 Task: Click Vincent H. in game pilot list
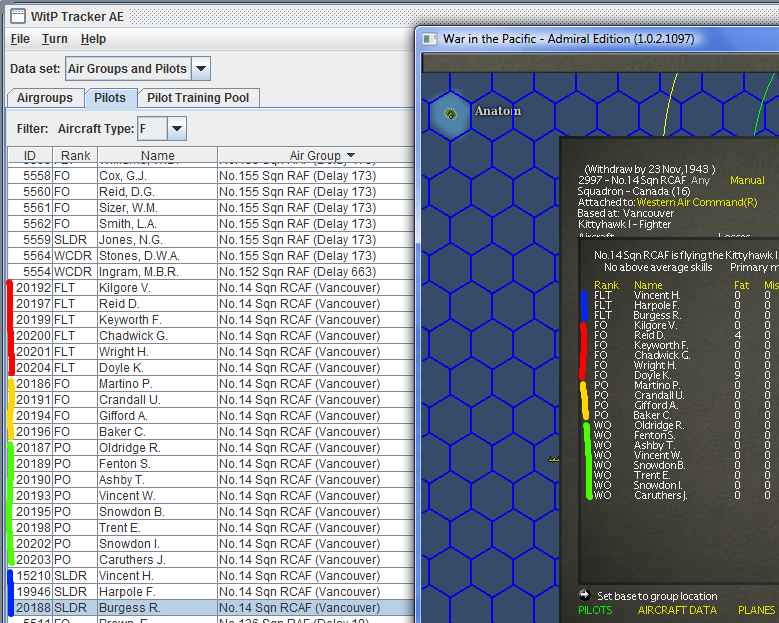click(x=657, y=295)
